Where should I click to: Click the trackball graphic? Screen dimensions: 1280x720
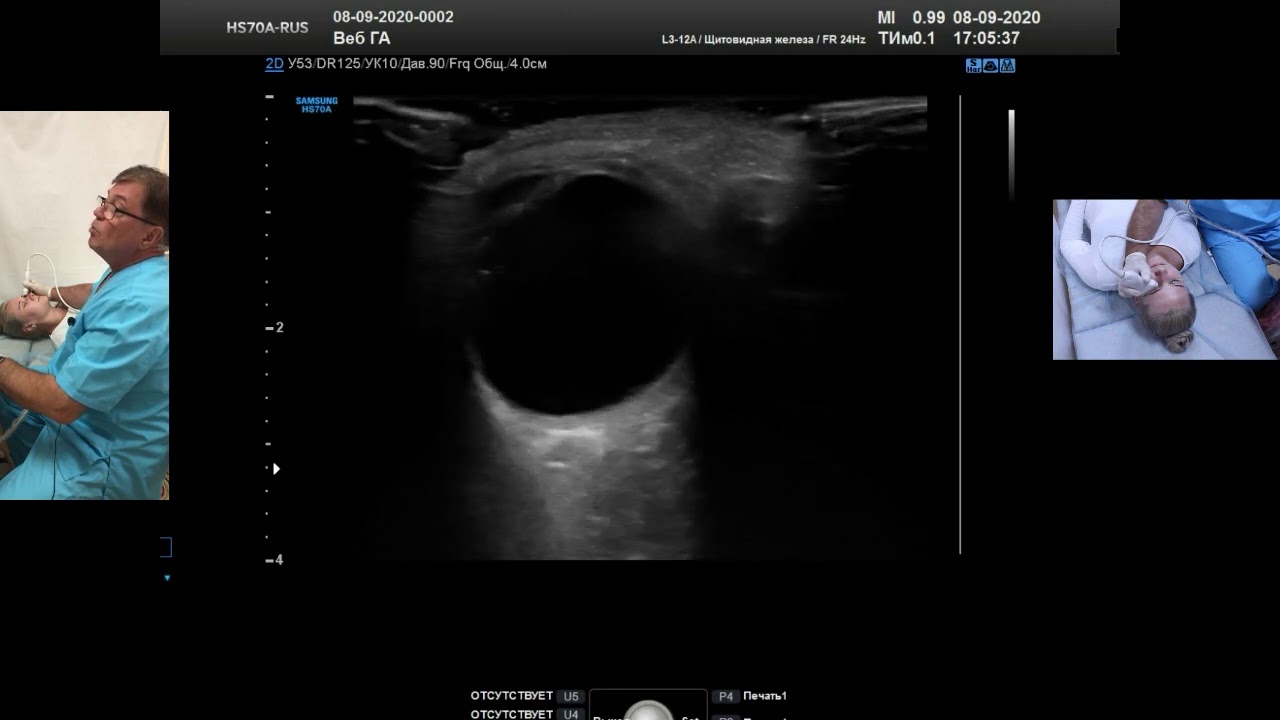pyautogui.click(x=648, y=710)
